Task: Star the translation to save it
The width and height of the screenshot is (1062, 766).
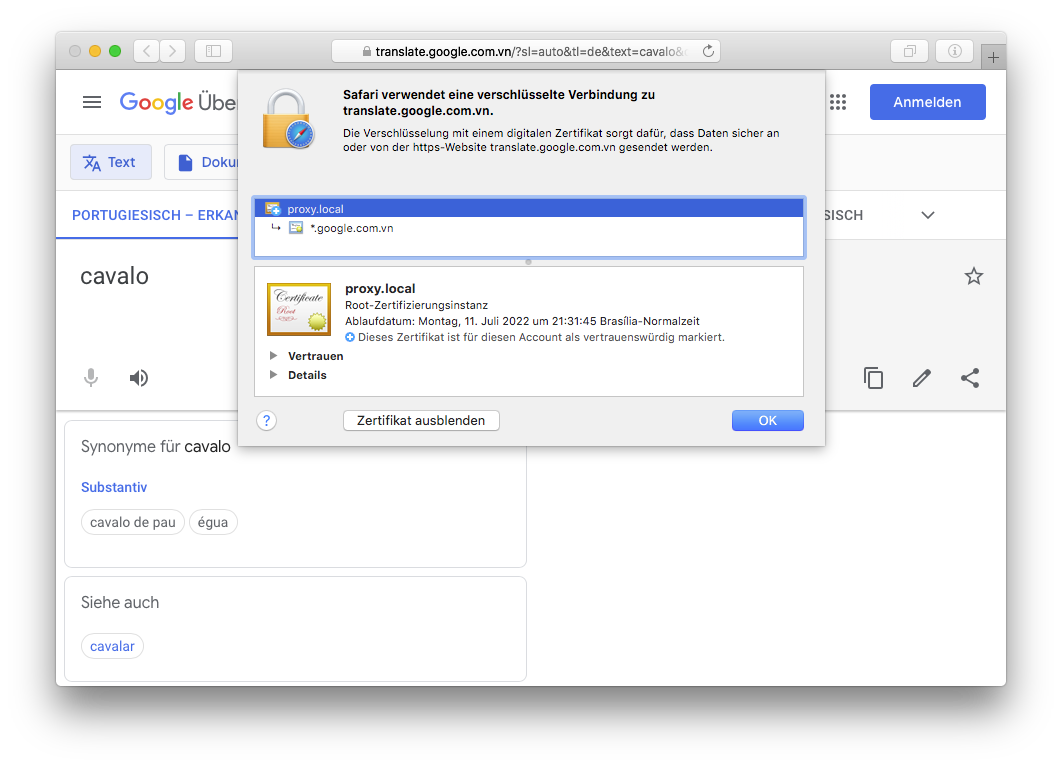Action: point(973,277)
